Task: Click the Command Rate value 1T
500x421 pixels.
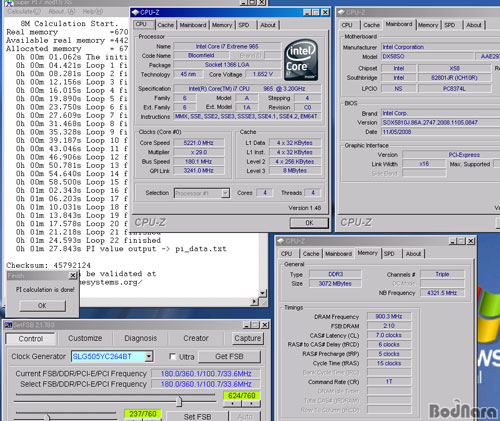Action: point(389,382)
